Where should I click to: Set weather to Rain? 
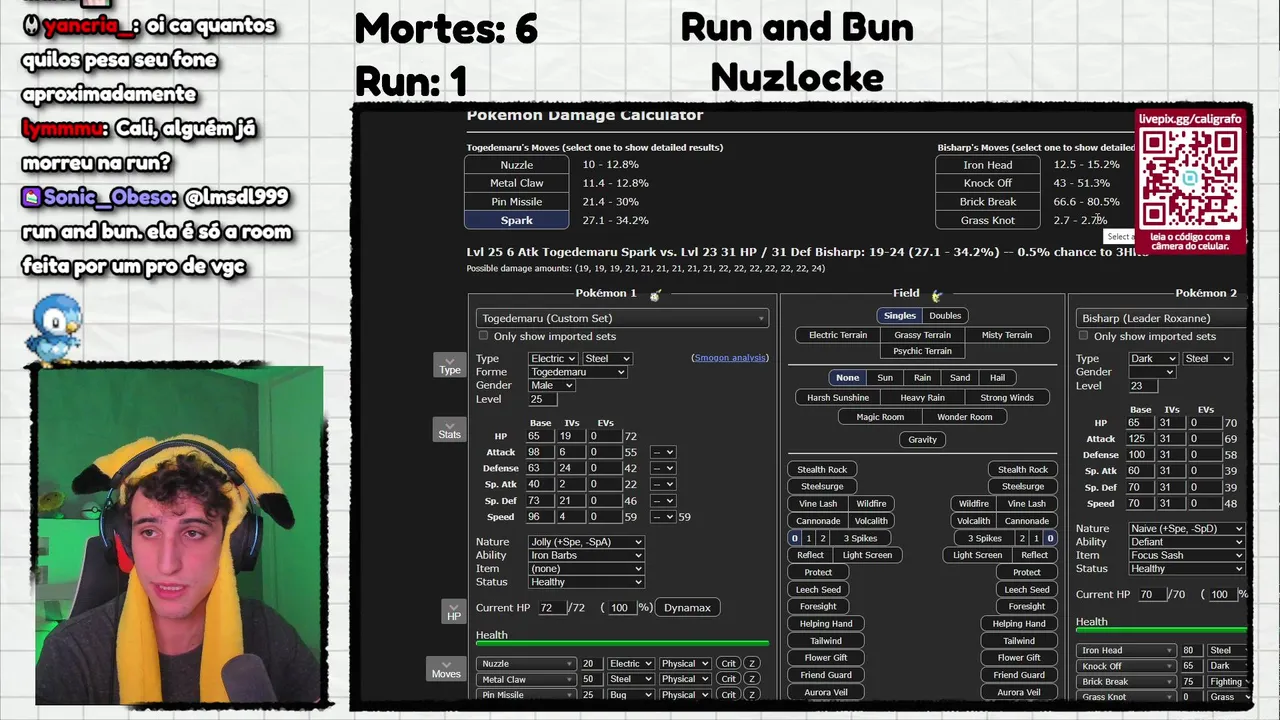[922, 377]
